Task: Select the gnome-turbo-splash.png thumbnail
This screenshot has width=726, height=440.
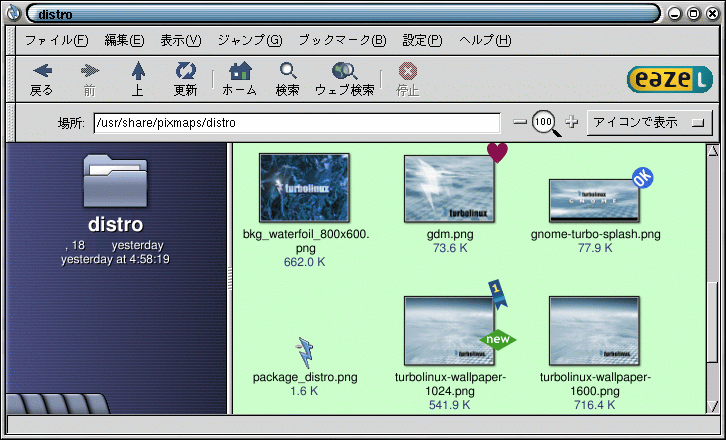Action: tap(595, 201)
